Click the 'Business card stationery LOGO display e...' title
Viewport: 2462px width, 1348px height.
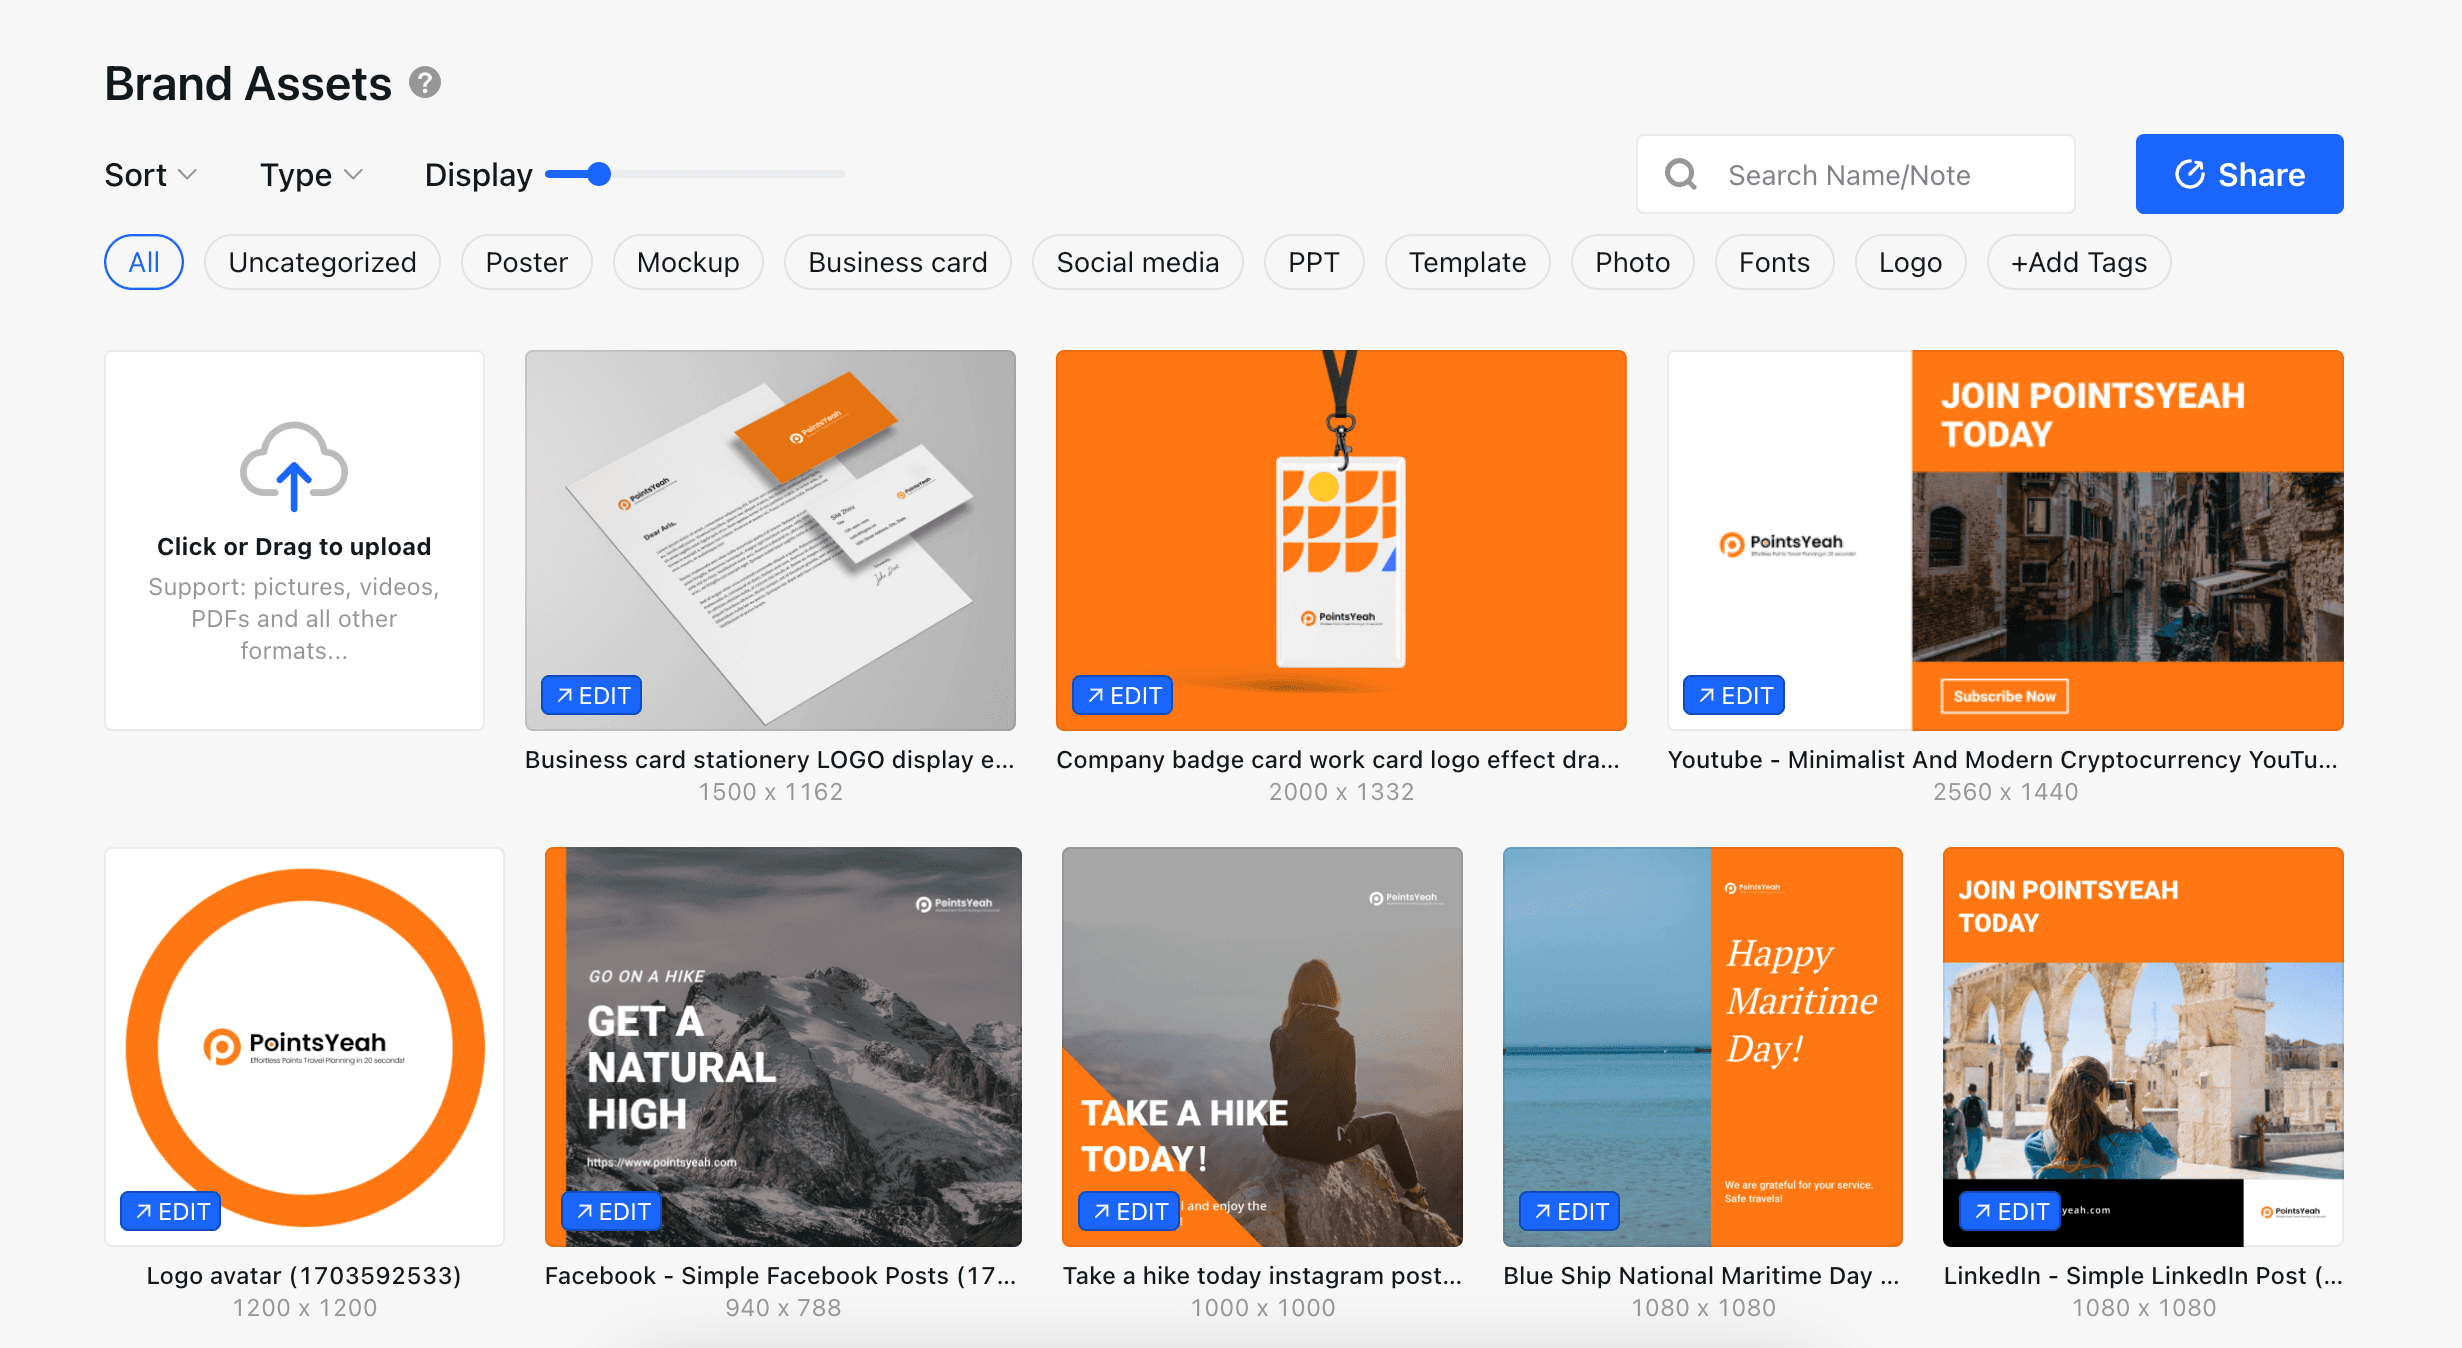770,760
